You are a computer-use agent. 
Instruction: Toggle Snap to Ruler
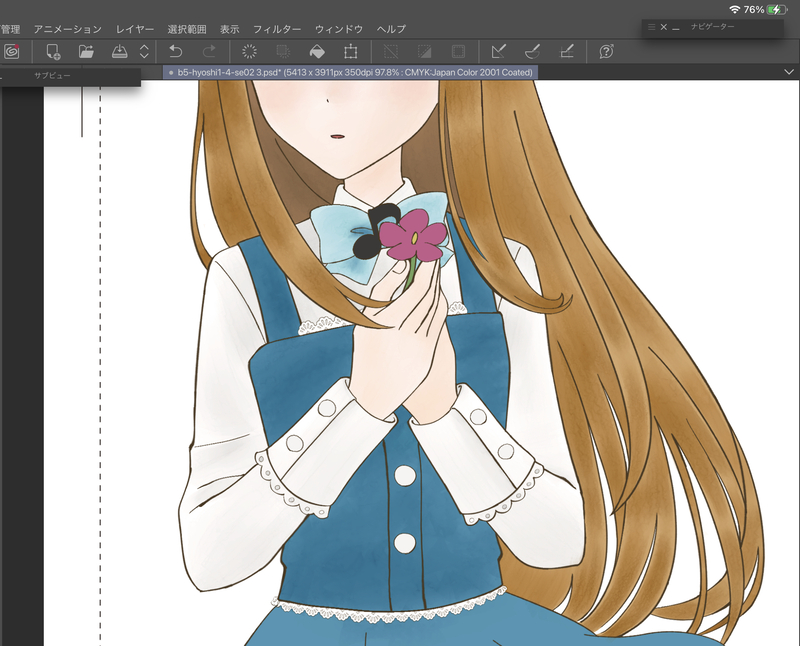coord(499,51)
